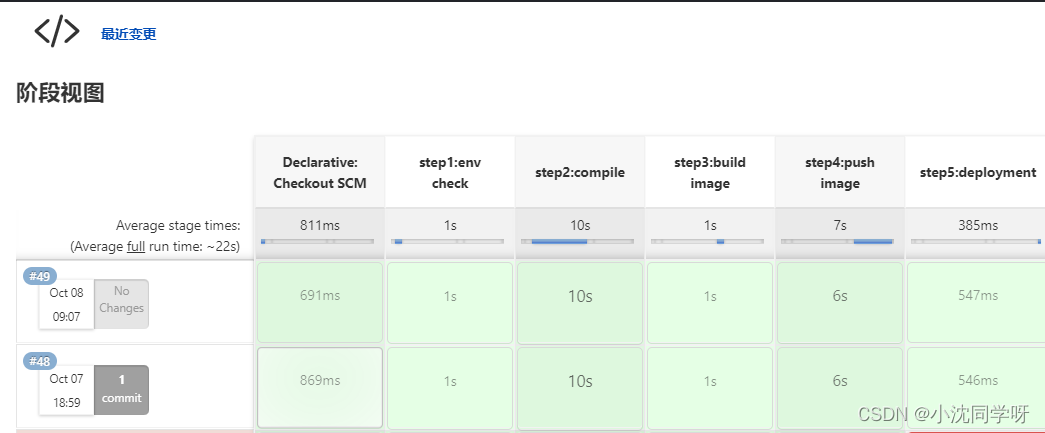The image size is (1045, 433).
Task: Open step2:compile 10s cell for build #49
Action: point(580,302)
